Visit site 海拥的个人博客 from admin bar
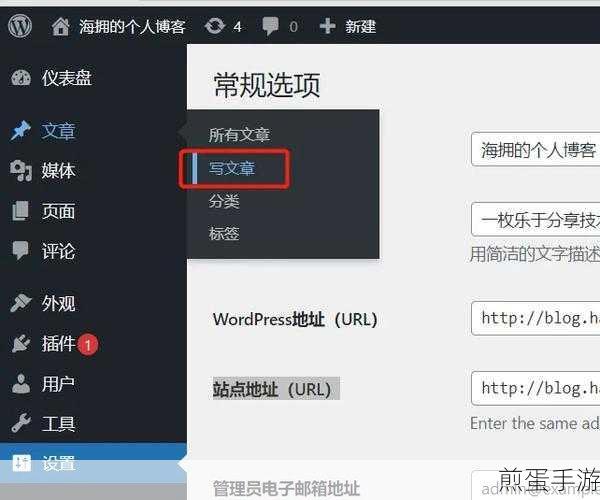 [132, 27]
